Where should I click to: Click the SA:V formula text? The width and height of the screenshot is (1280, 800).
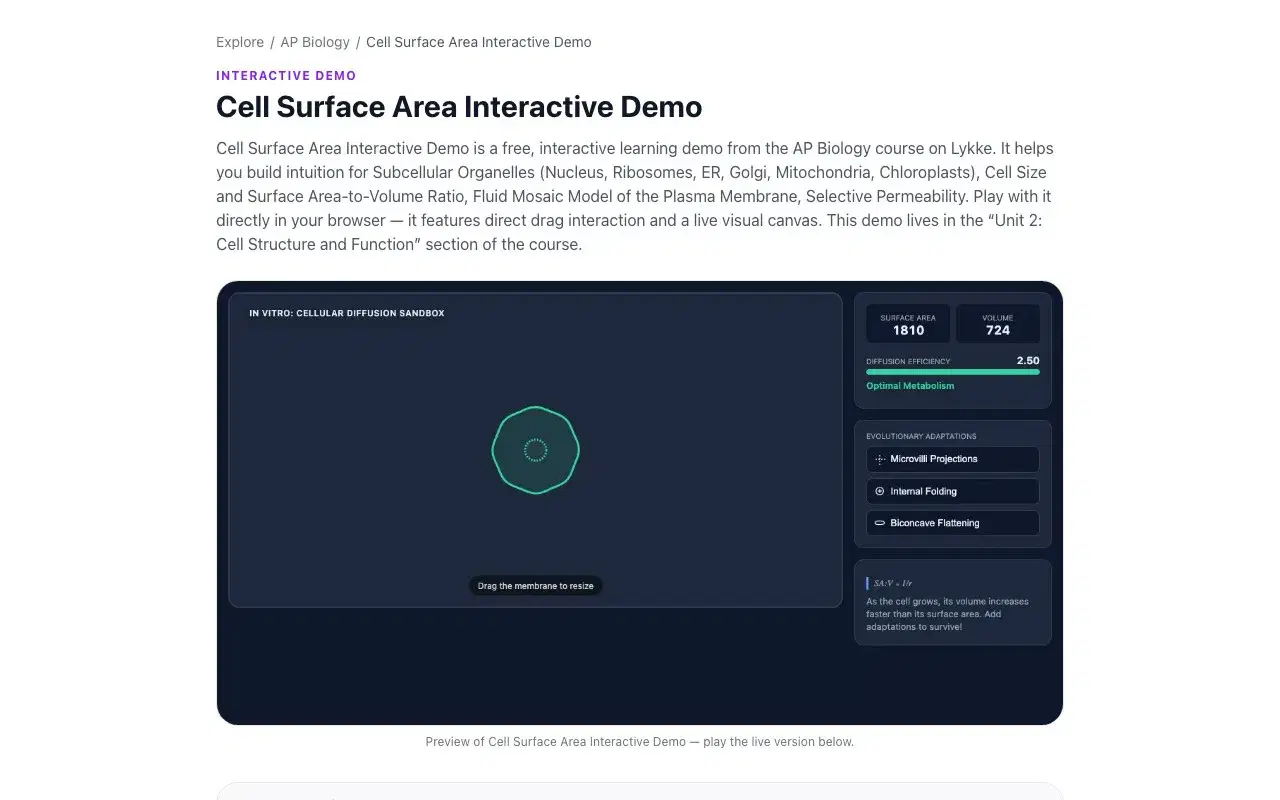click(892, 583)
